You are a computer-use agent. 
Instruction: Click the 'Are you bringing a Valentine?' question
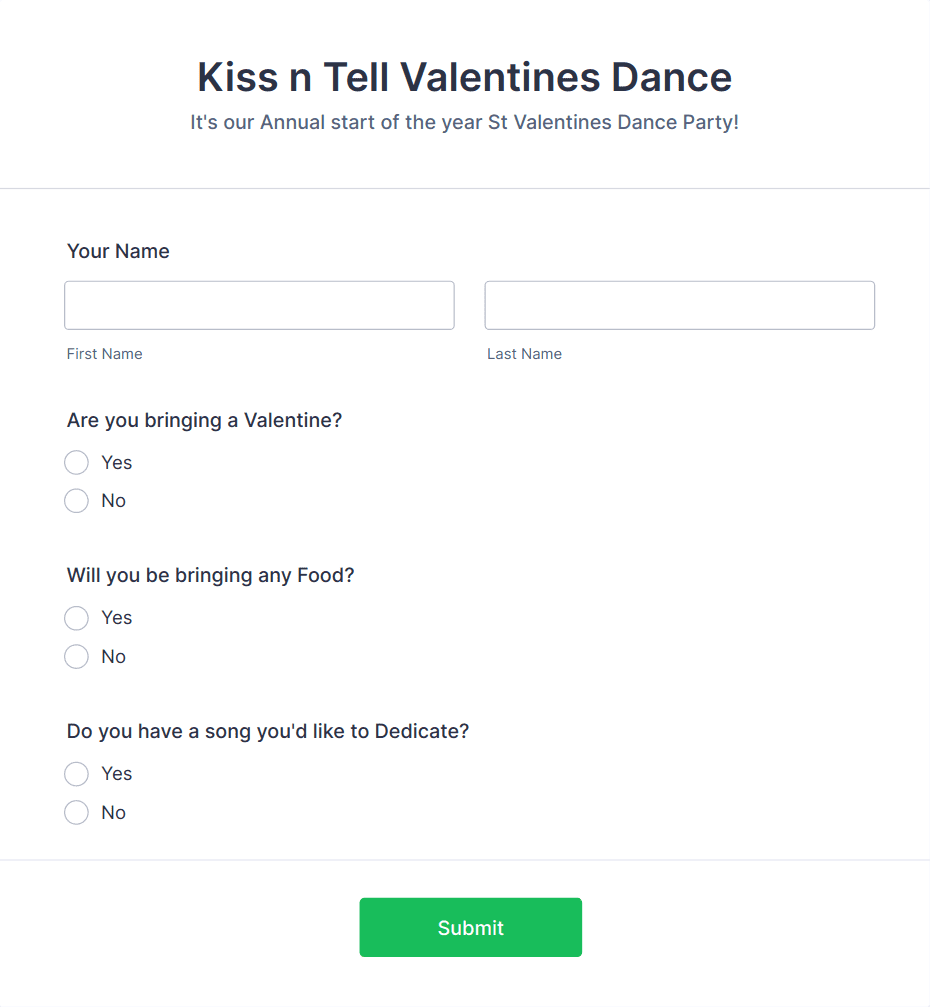coord(204,421)
